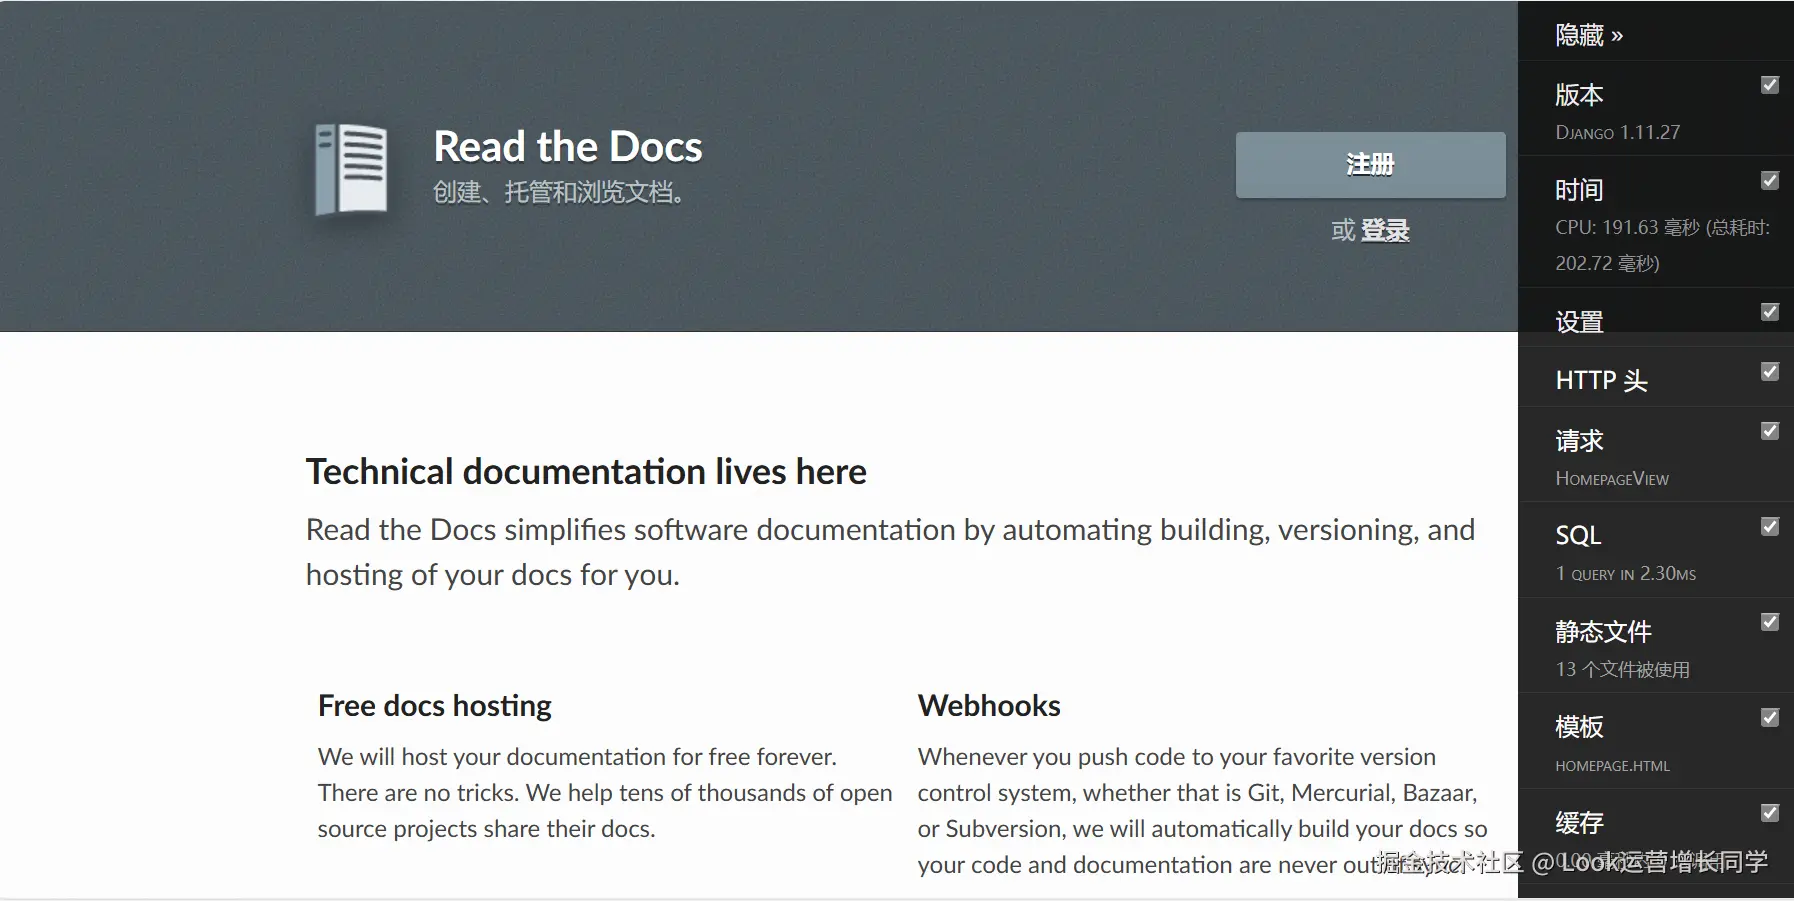Click the 'Whenever you push code' paragraph

pos(1203,811)
